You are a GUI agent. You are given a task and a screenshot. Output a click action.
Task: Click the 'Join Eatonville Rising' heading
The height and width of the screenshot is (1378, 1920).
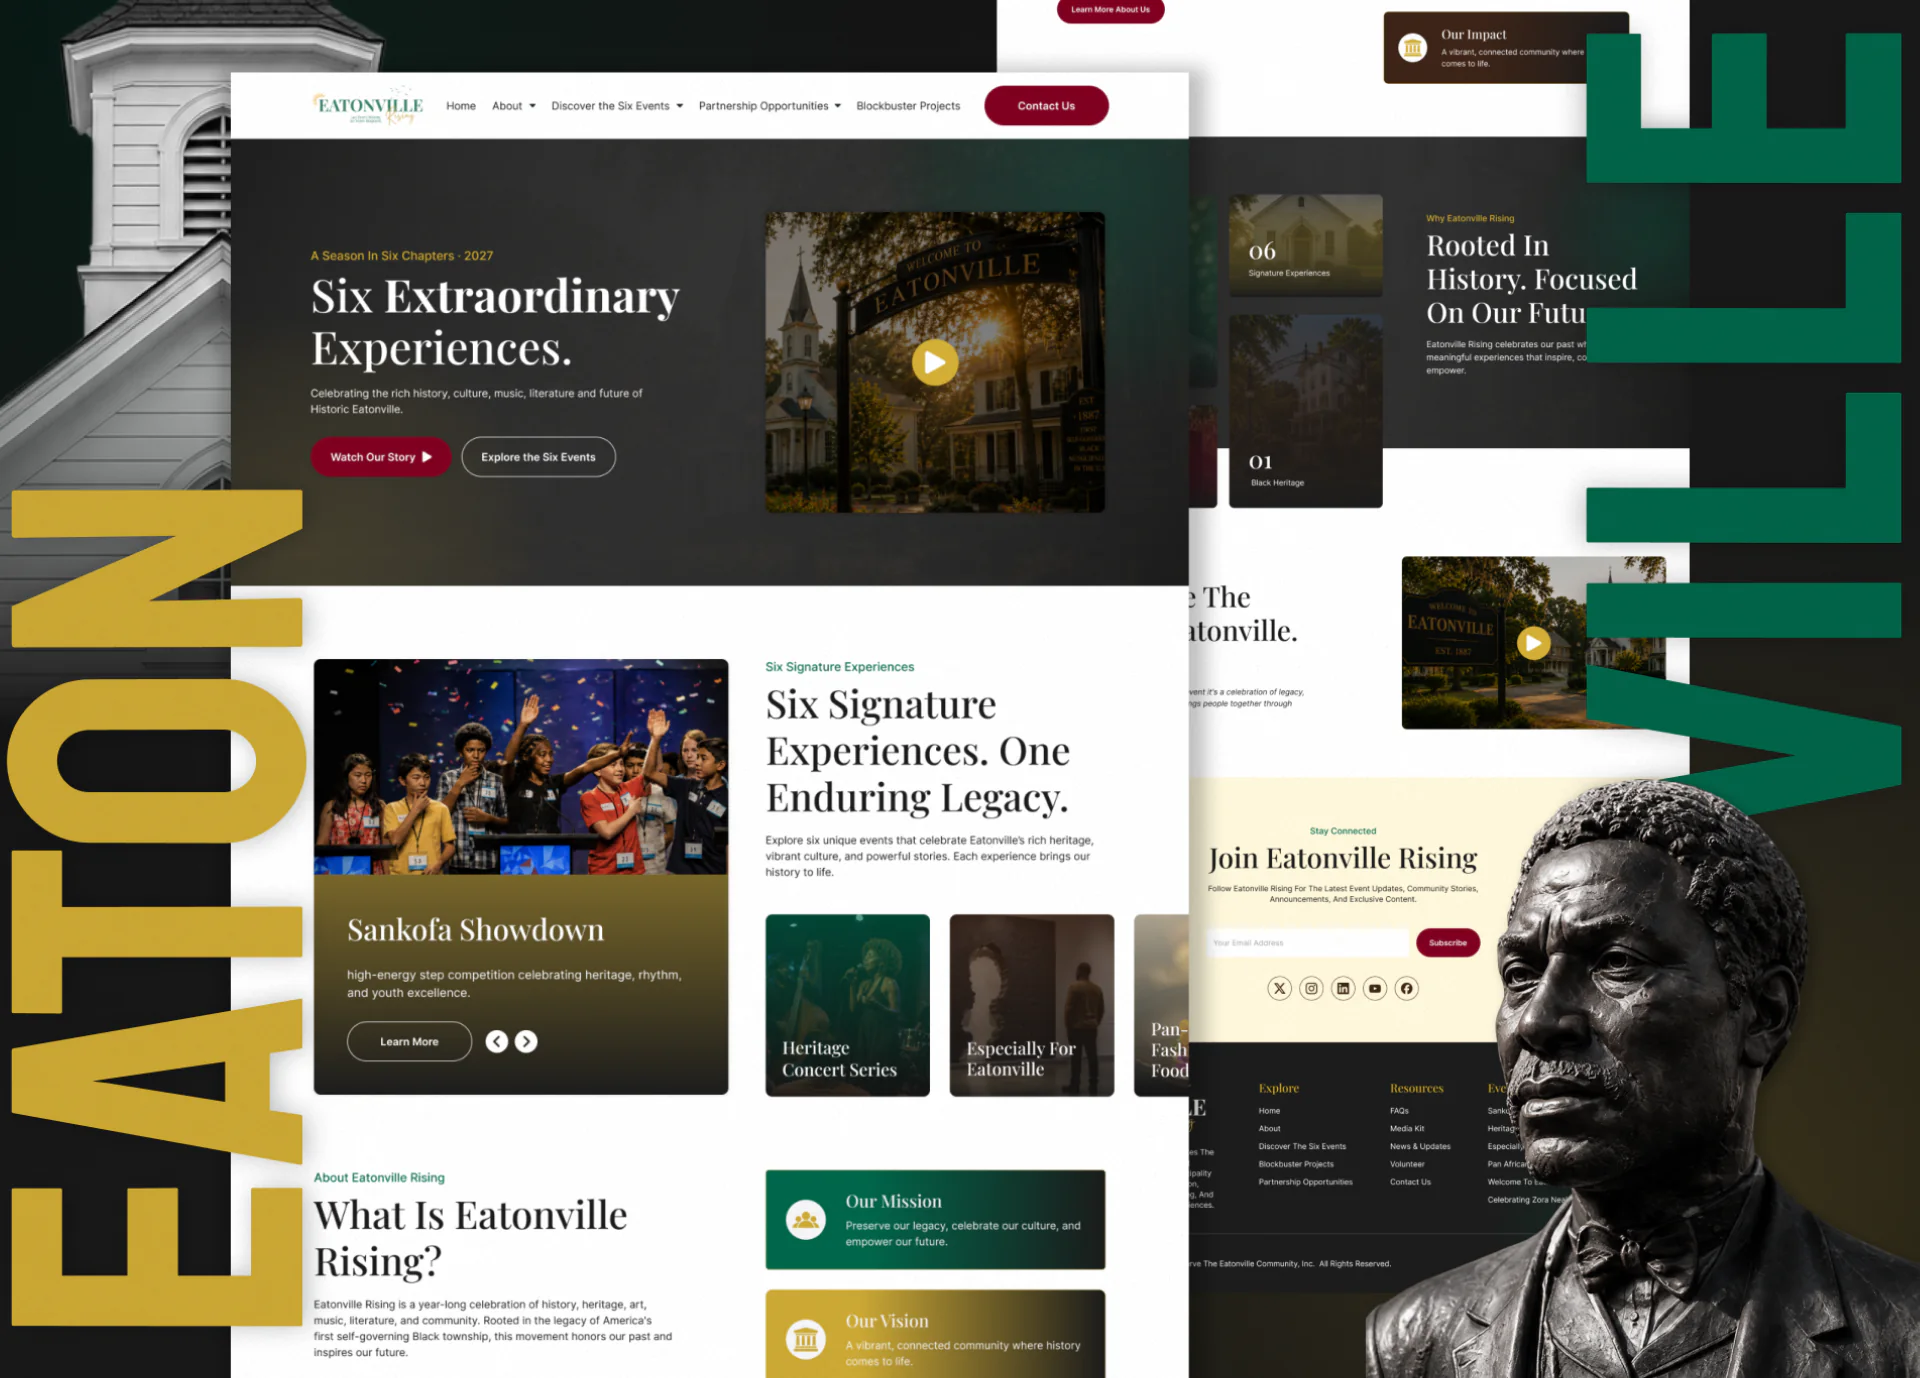[1342, 858]
